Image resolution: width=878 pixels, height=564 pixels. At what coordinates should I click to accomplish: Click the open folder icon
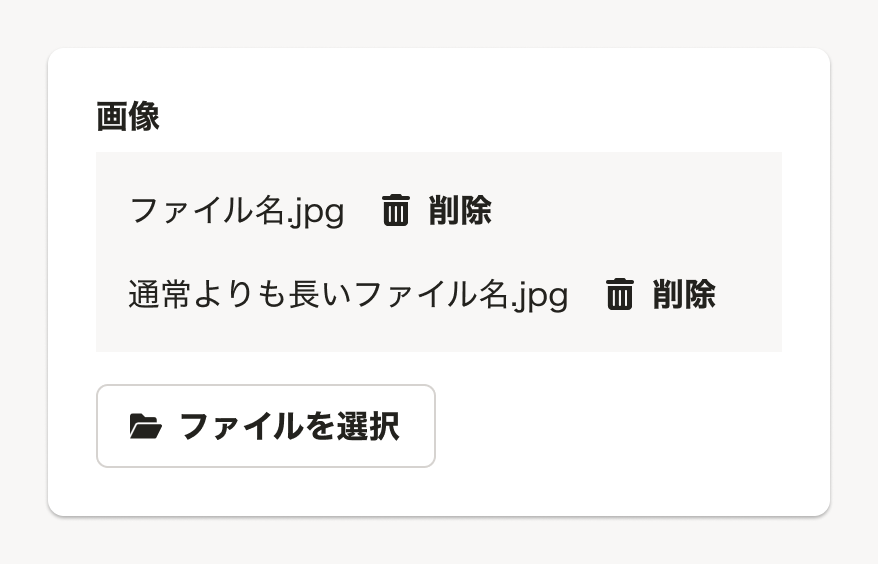[145, 427]
